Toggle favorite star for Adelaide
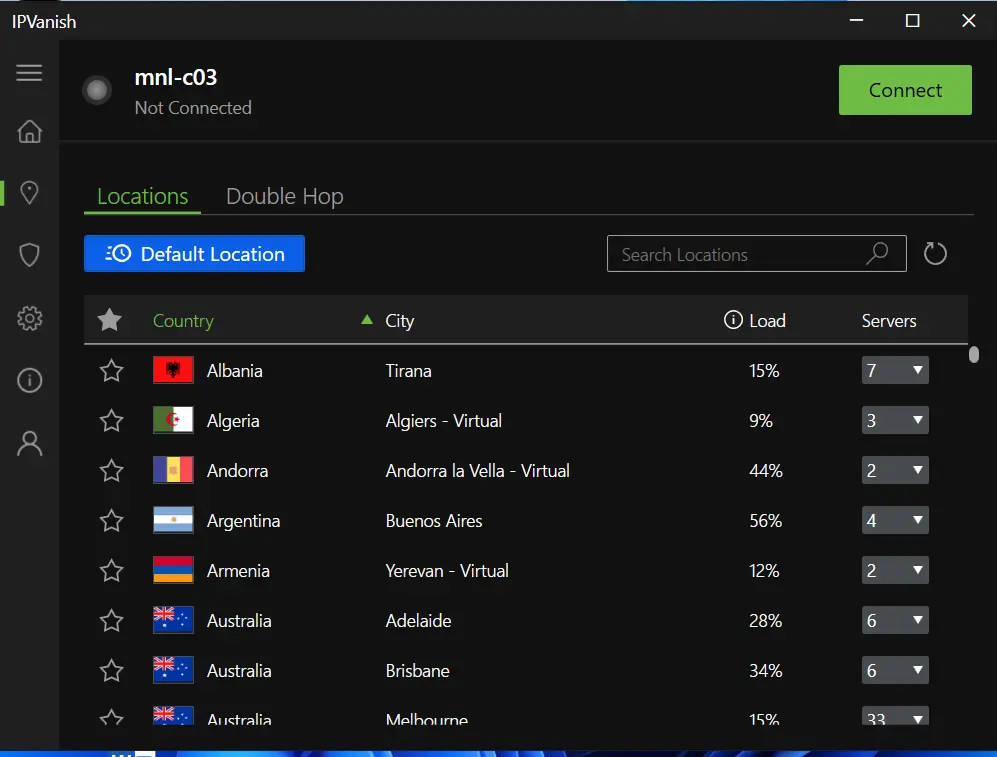The image size is (997, 757). click(111, 621)
